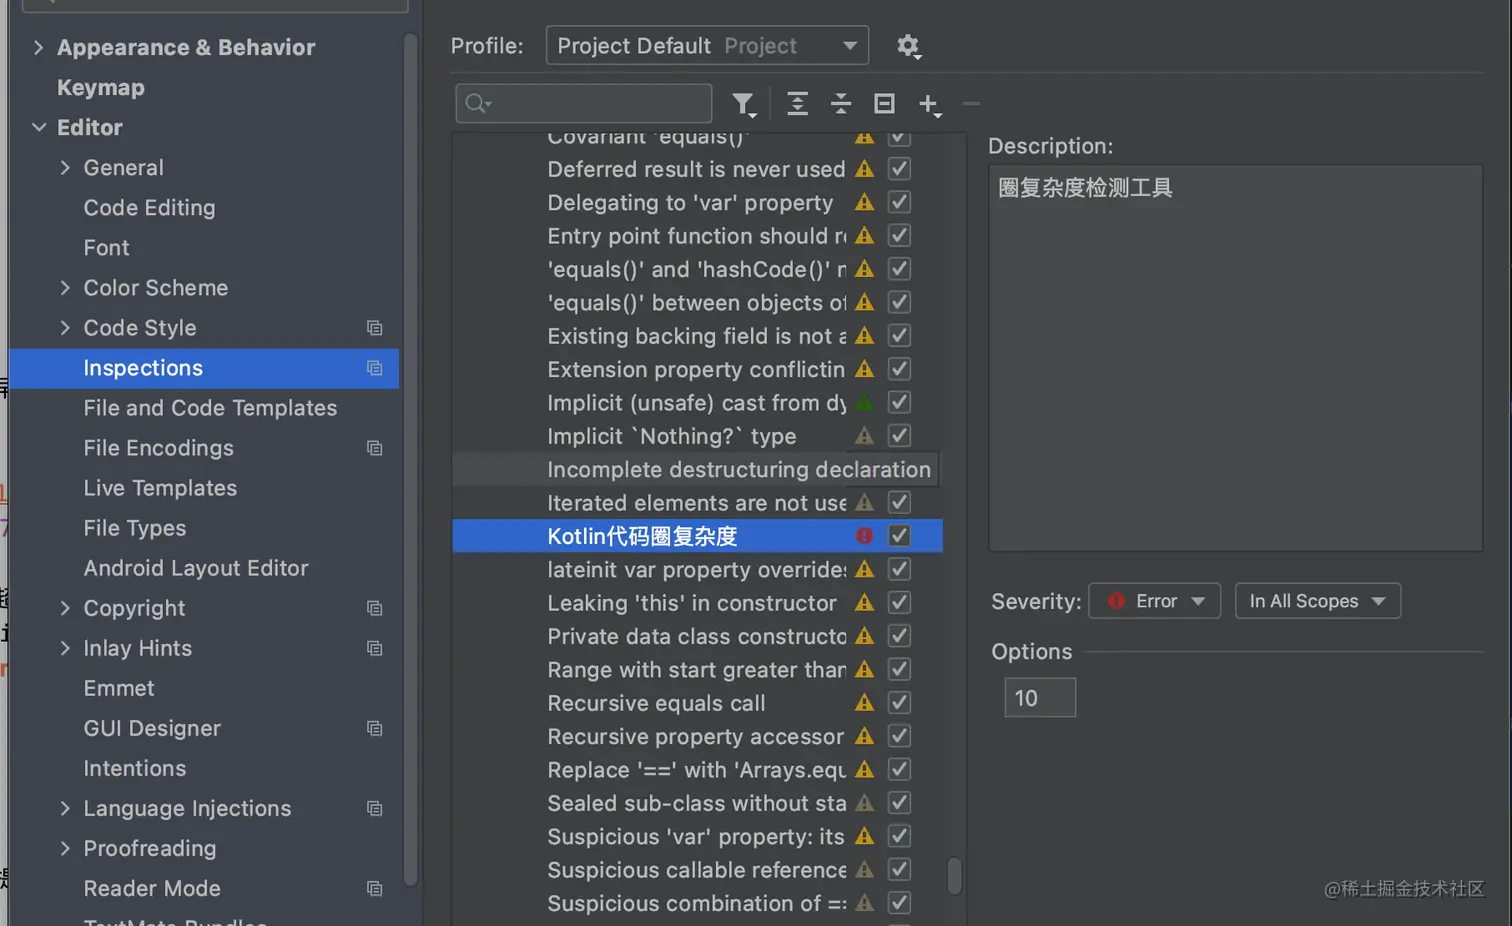Click the inspection list scrollbar thumb

coord(954,875)
